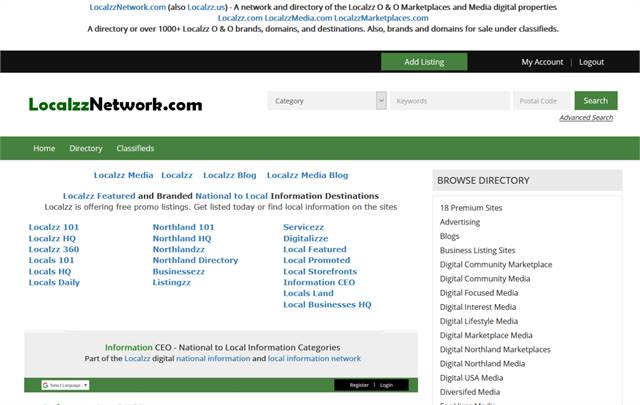Select Classifieds in green nav bar

pos(135,148)
